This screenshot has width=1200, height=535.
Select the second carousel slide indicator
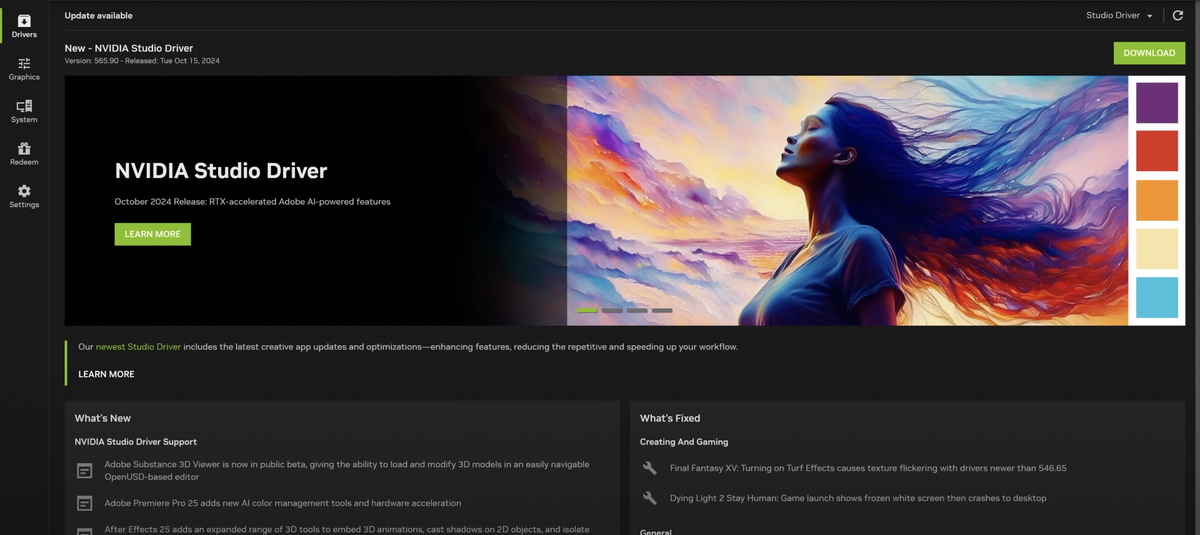point(612,310)
